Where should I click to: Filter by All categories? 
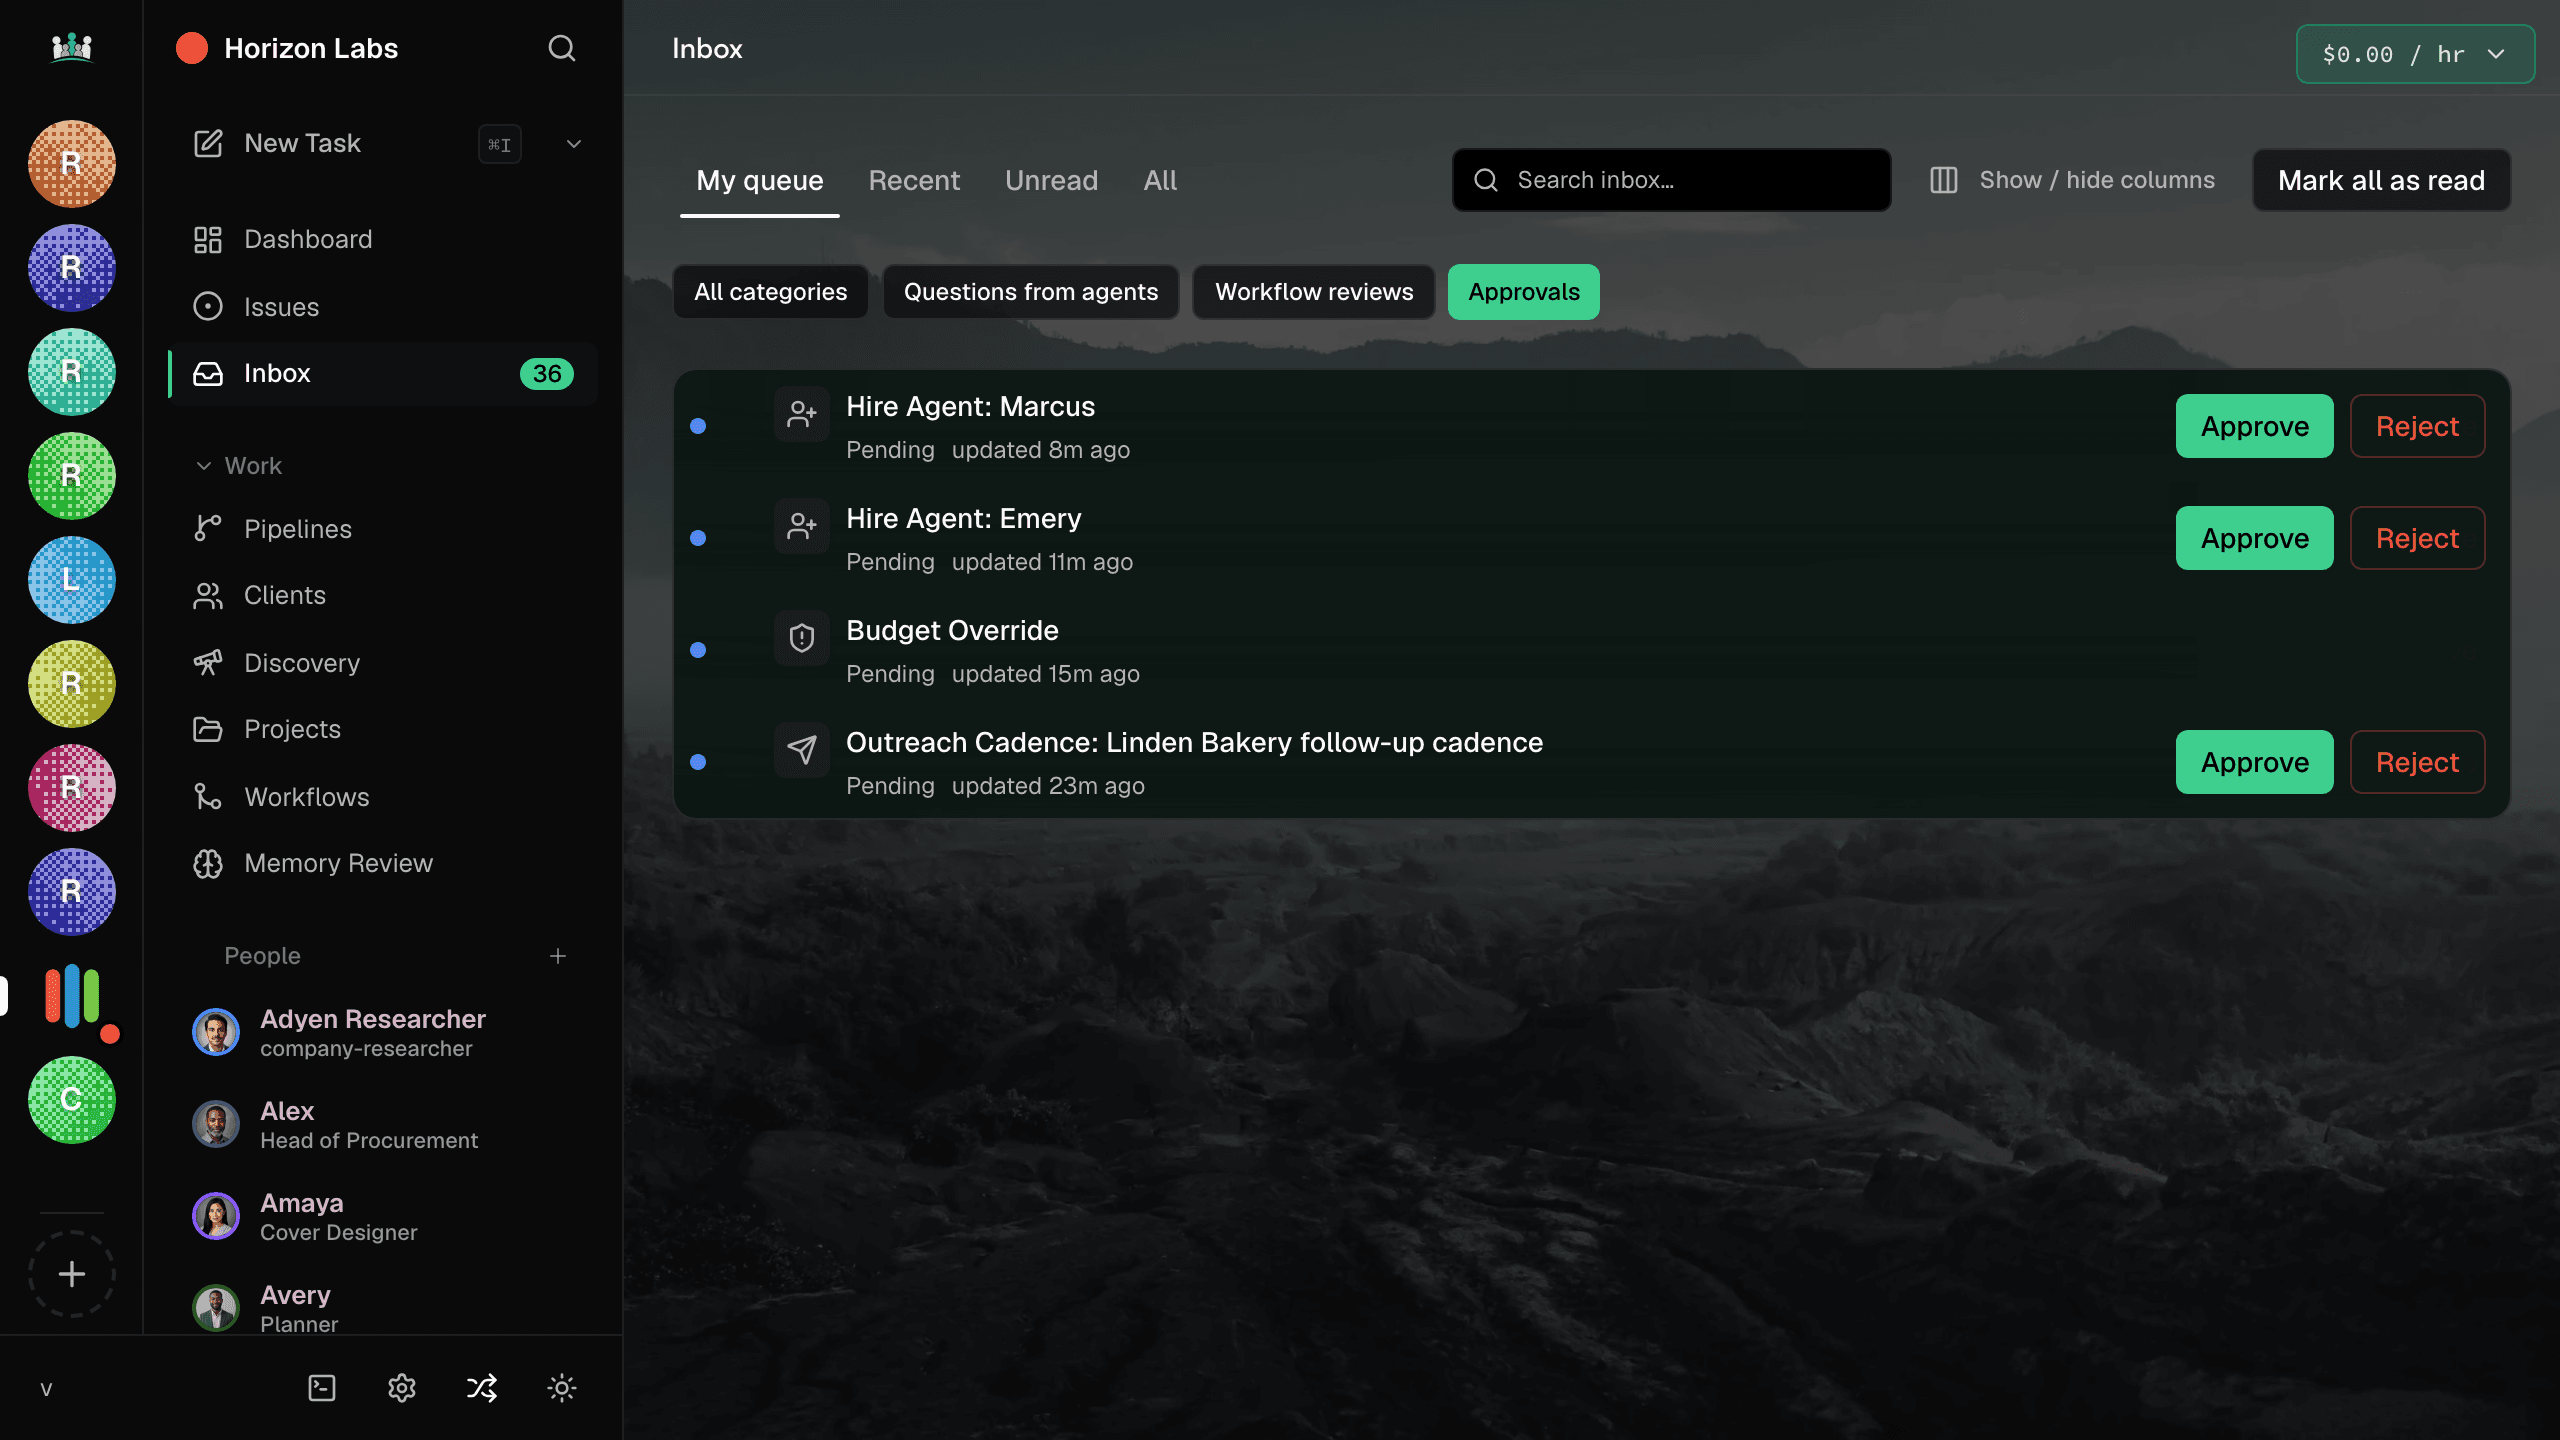770,292
